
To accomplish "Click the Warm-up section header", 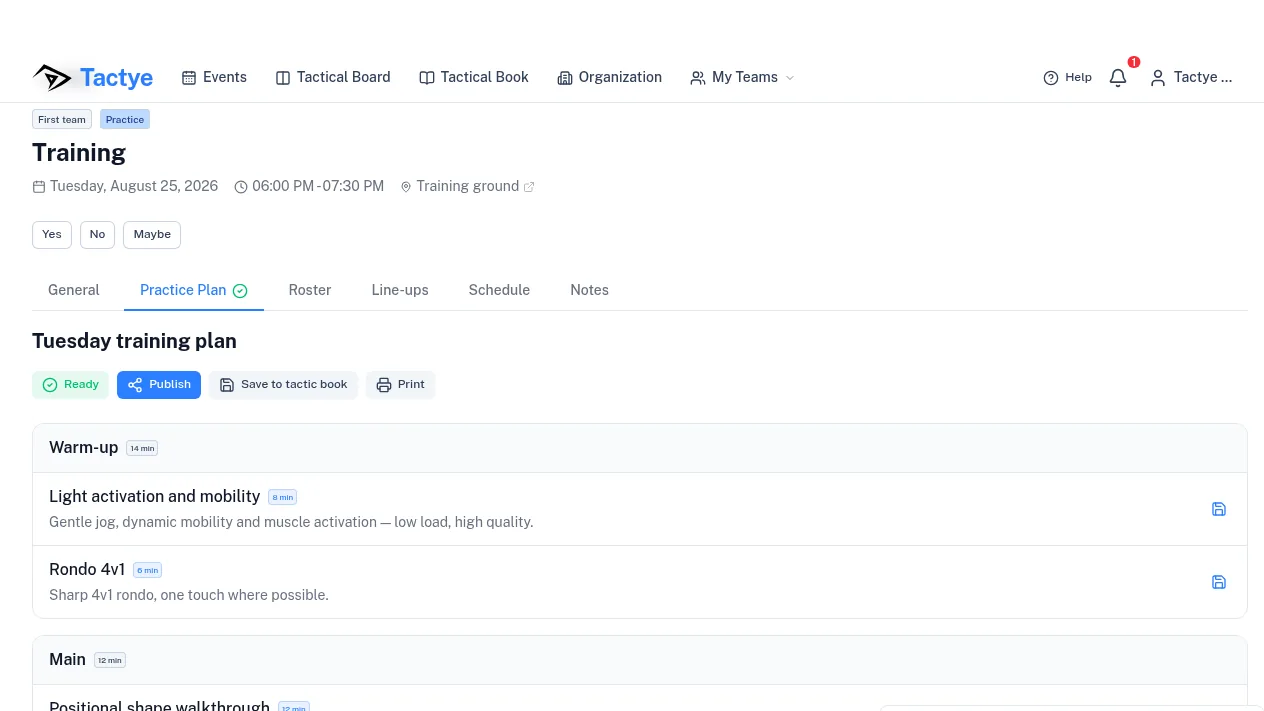I will click(640, 448).
